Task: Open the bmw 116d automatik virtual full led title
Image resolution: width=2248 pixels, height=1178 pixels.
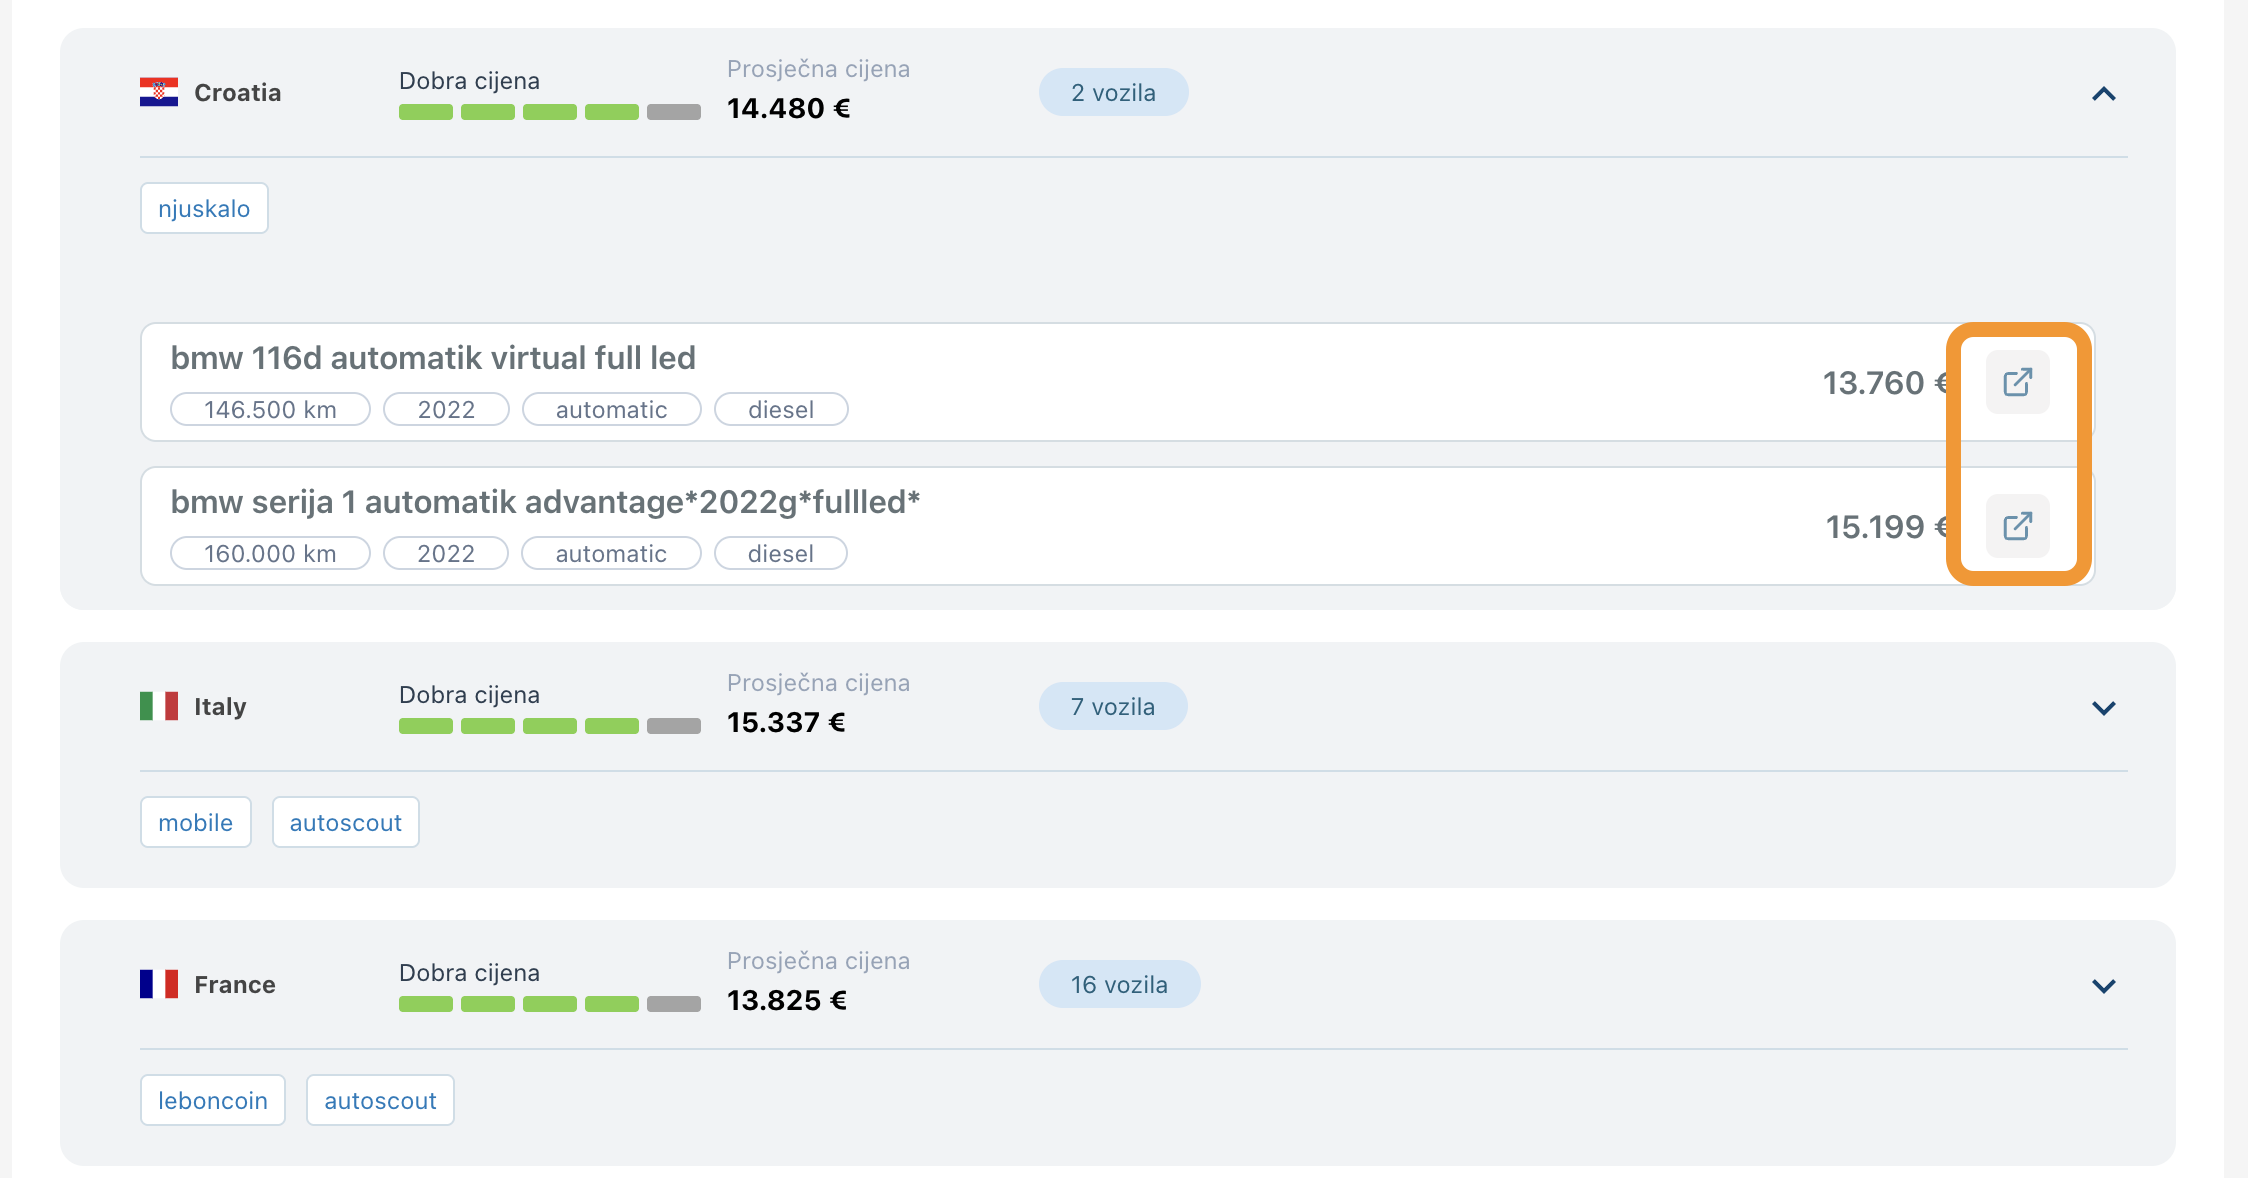Action: [433, 358]
